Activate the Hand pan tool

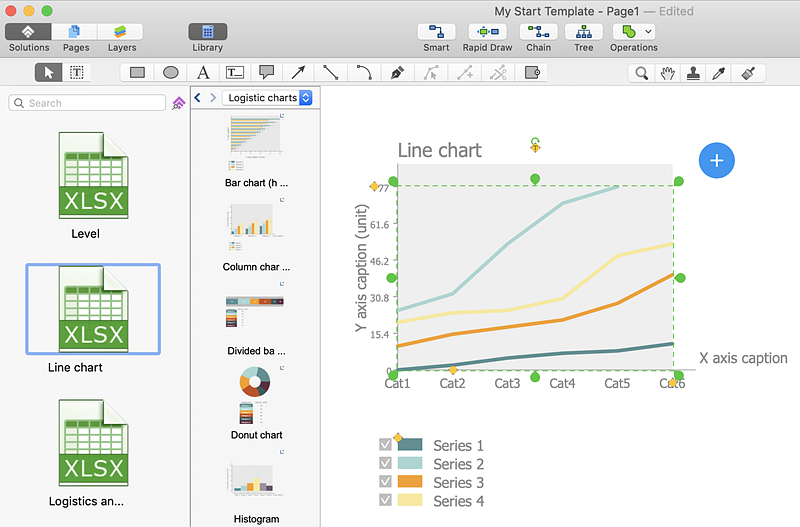click(666, 72)
